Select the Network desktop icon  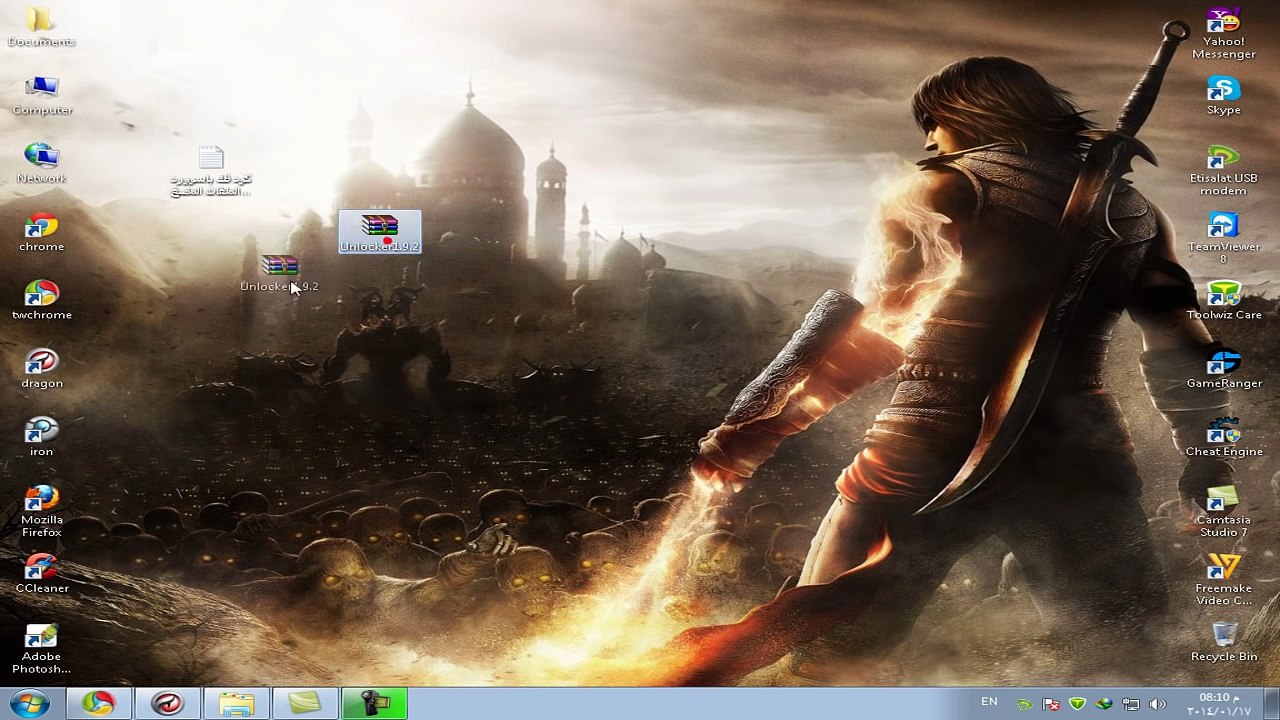41,164
